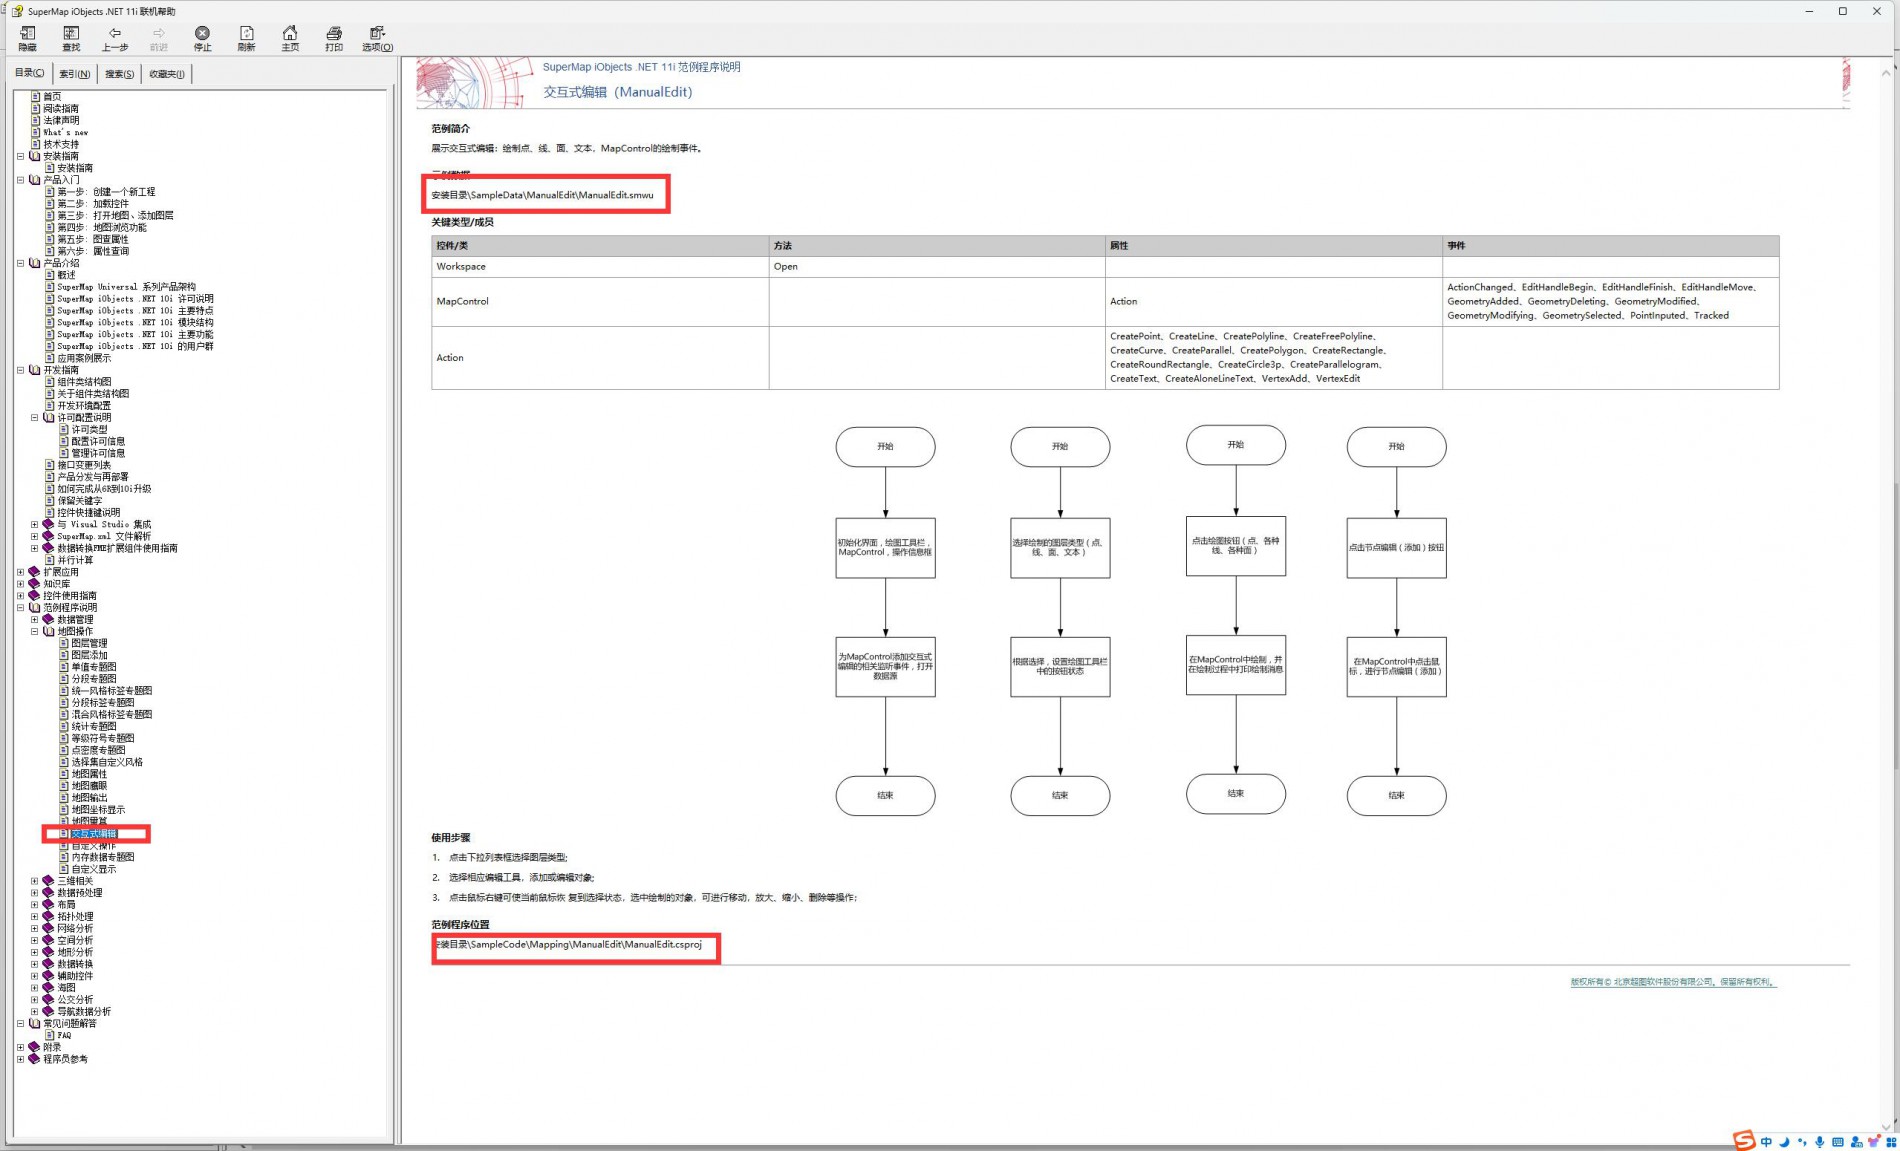This screenshot has width=1900, height=1151.
Task: Go back with the 上一步 toolbar icon
Action: tap(115, 38)
